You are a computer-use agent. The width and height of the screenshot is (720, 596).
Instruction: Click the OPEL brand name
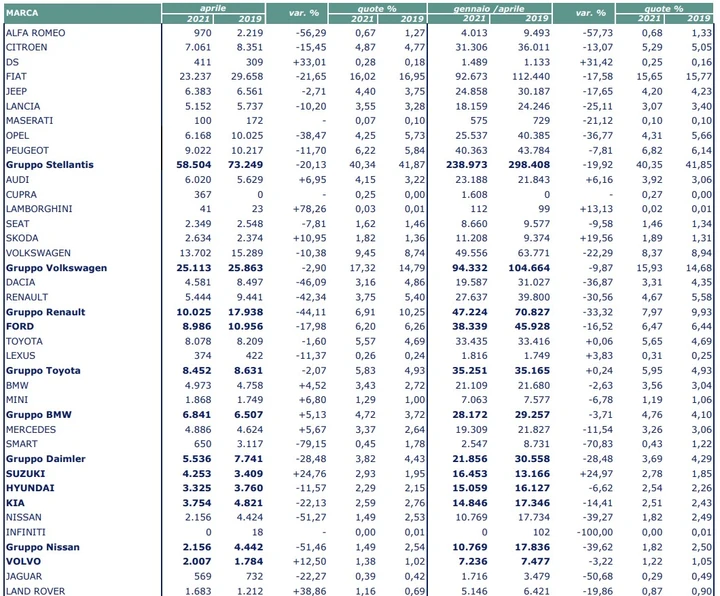pyautogui.click(x=17, y=136)
